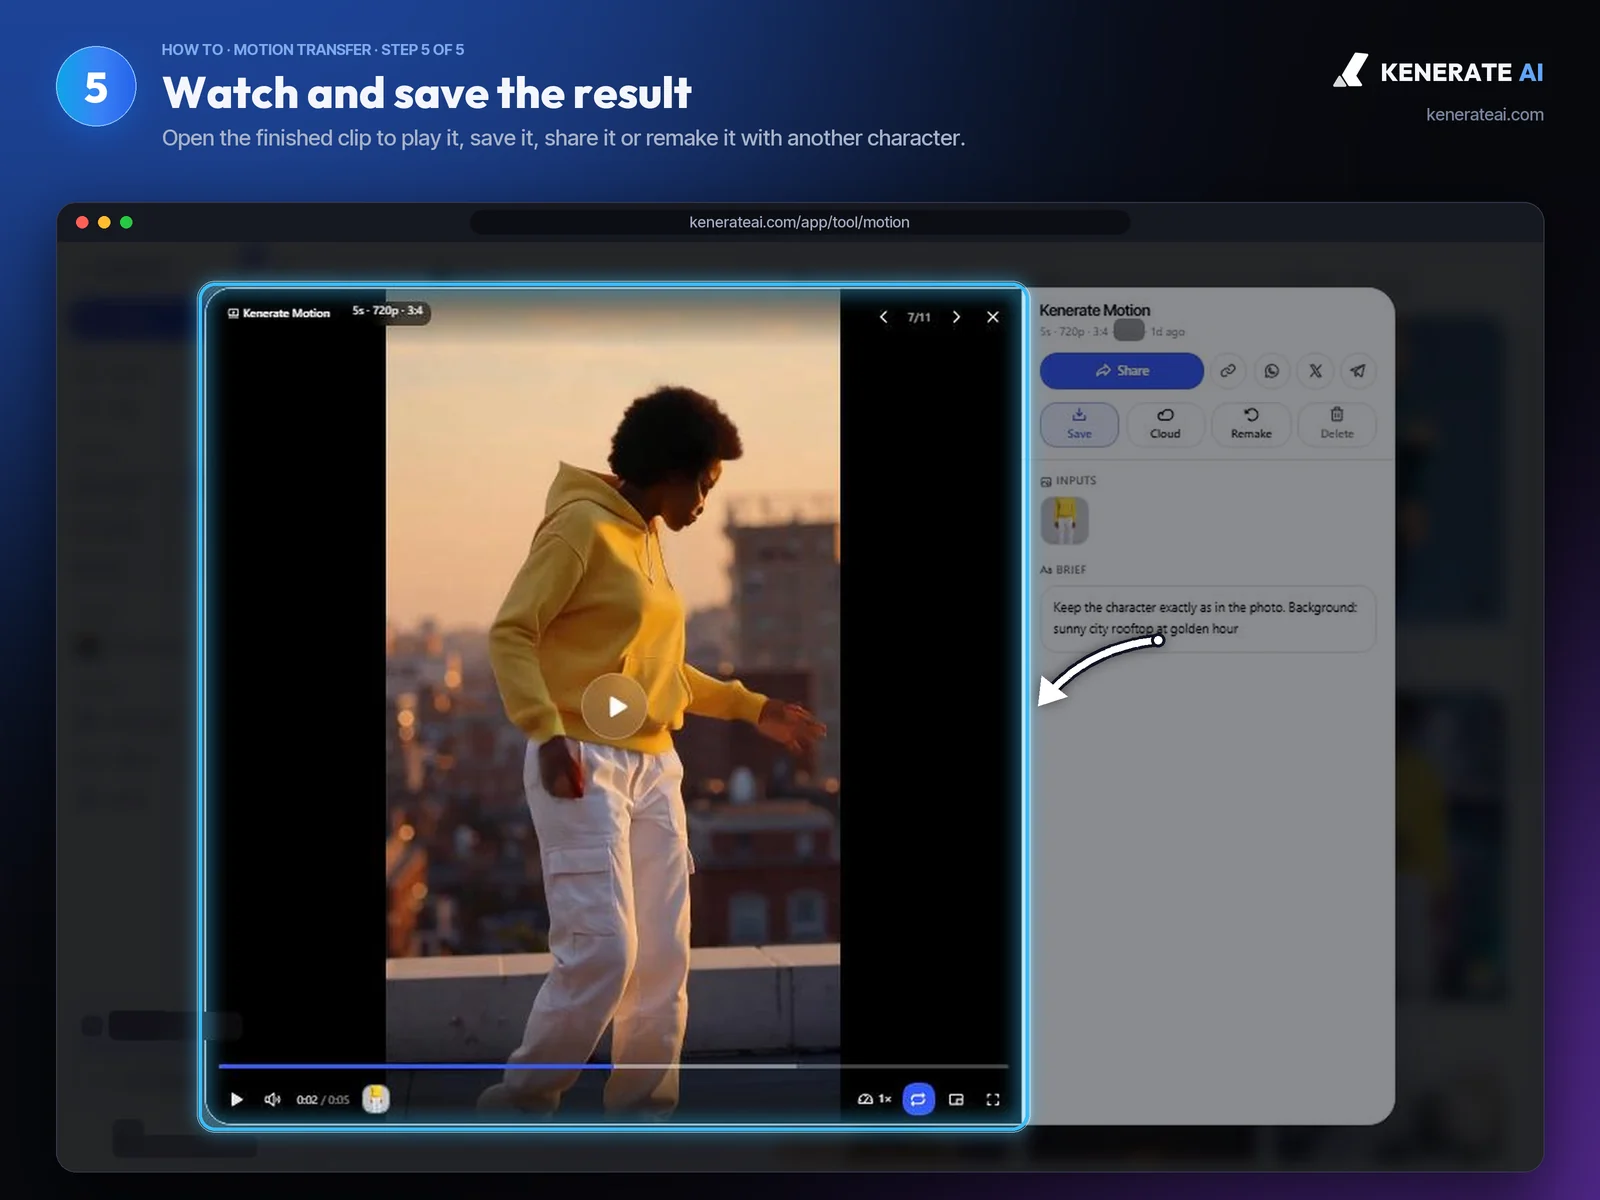1600x1200 pixels.
Task: Change playback speed from 1x
Action: point(875,1099)
